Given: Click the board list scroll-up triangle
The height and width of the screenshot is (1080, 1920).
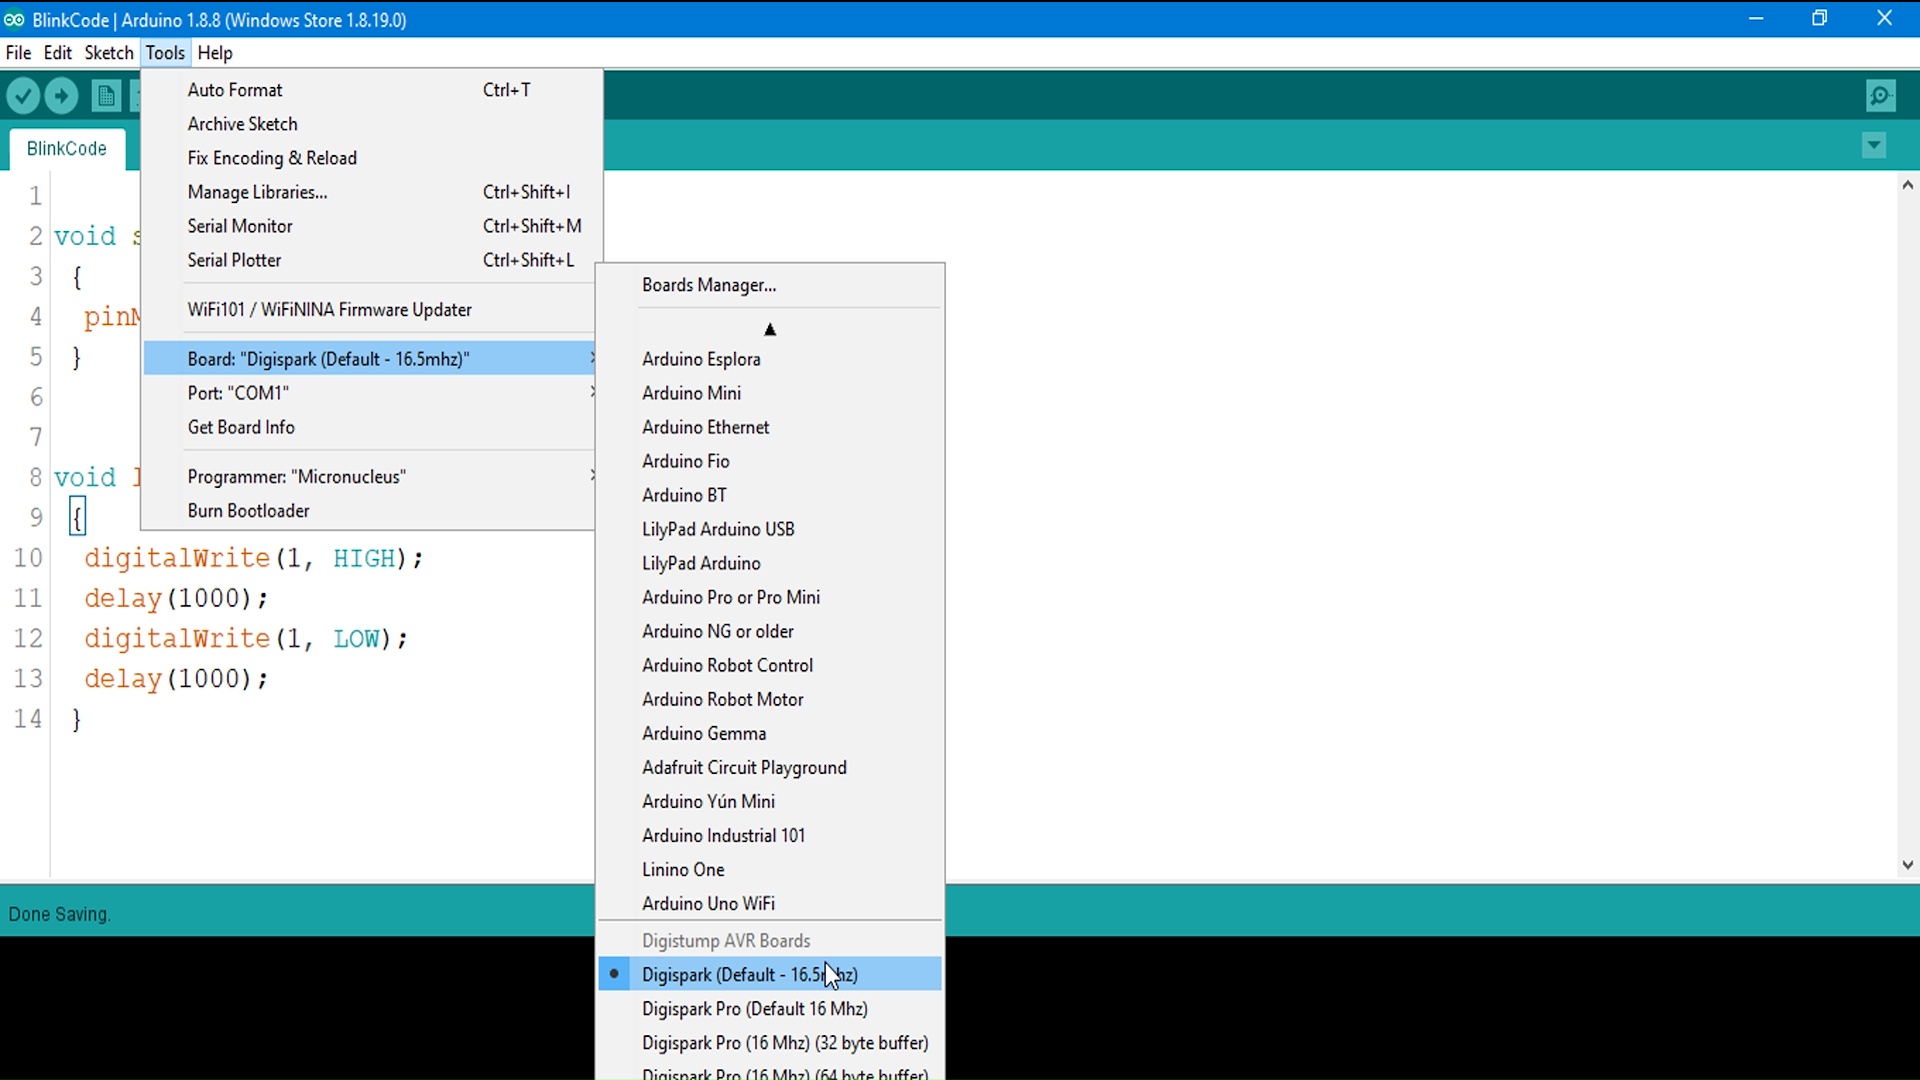Looking at the screenshot, I should click(770, 329).
